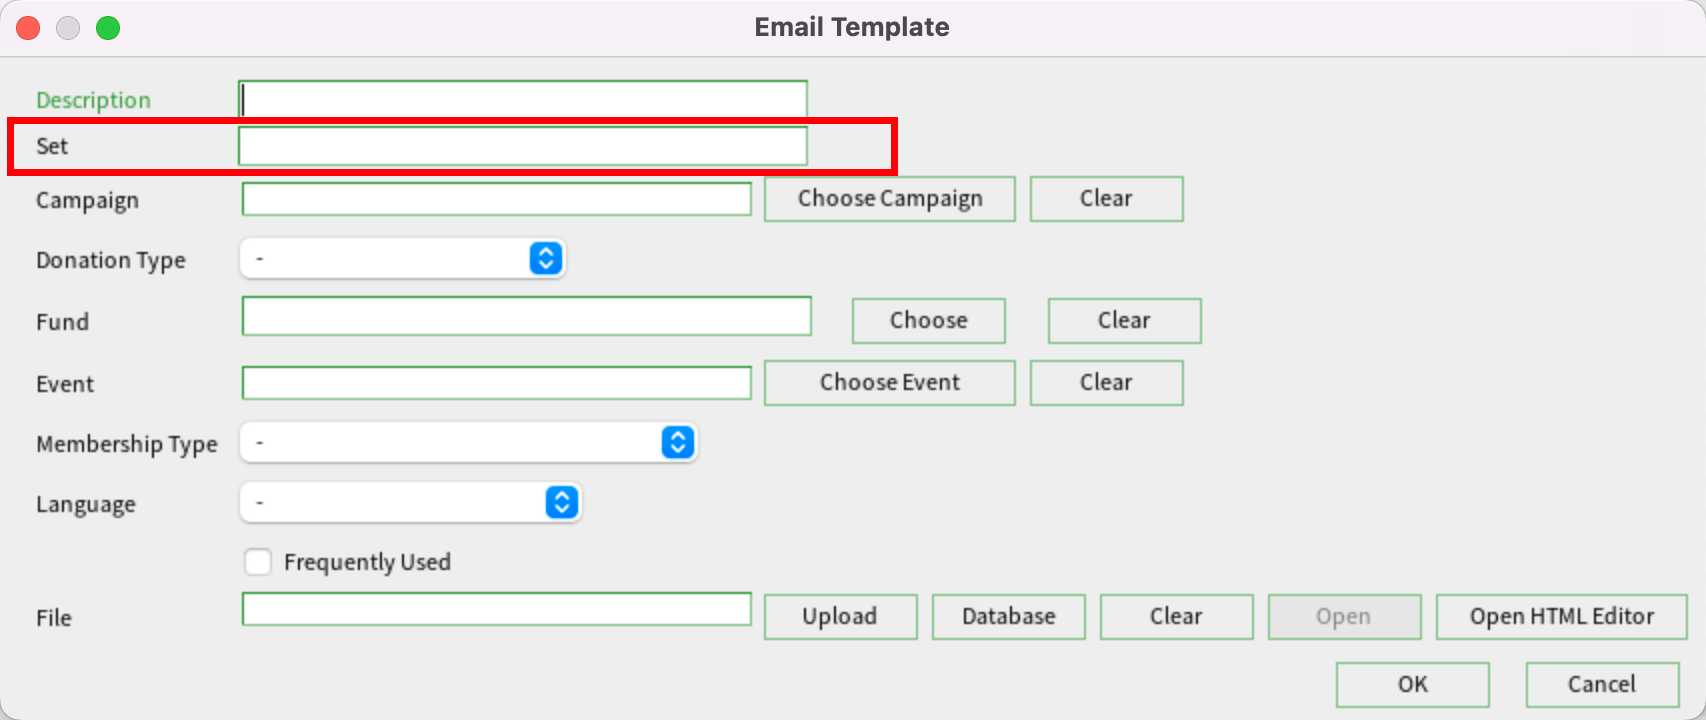Clear the Event selection
This screenshot has width=1706, height=720.
[x=1105, y=382]
